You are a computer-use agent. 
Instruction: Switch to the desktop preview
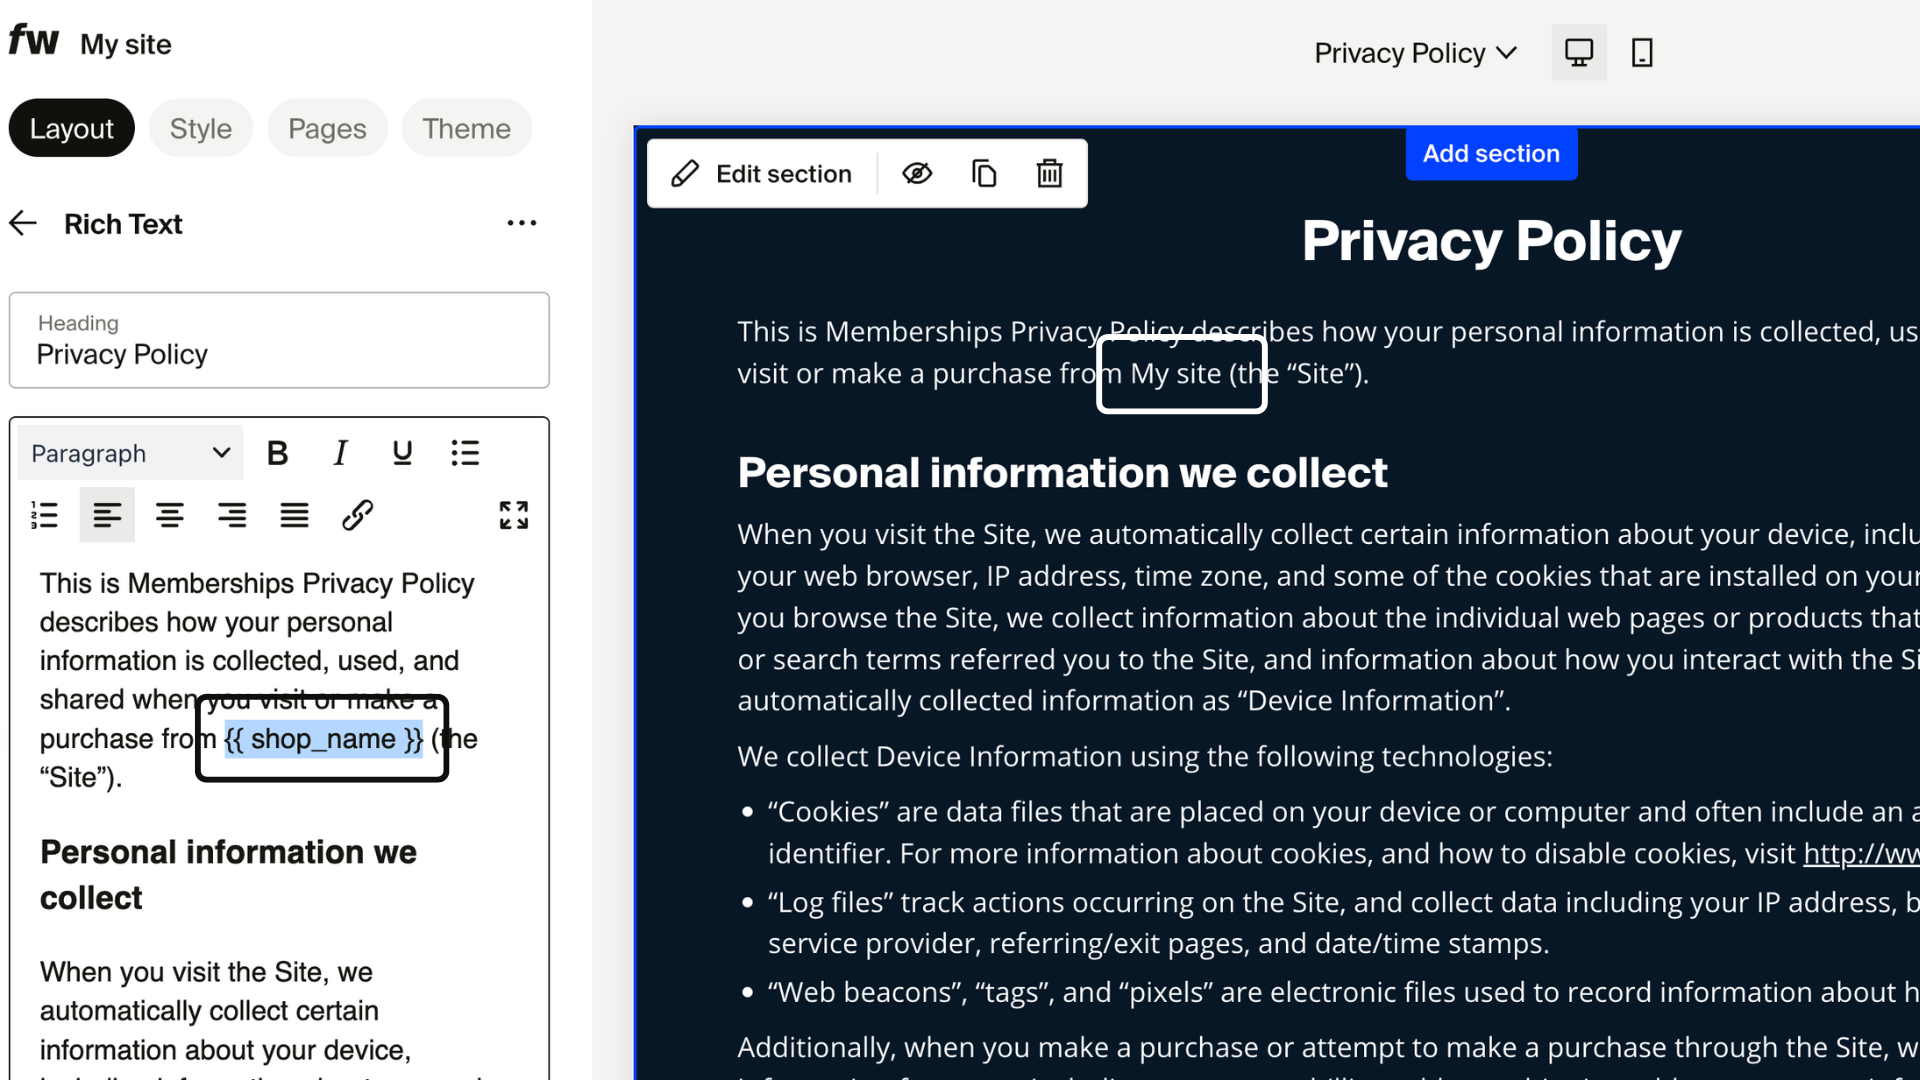tap(1578, 53)
